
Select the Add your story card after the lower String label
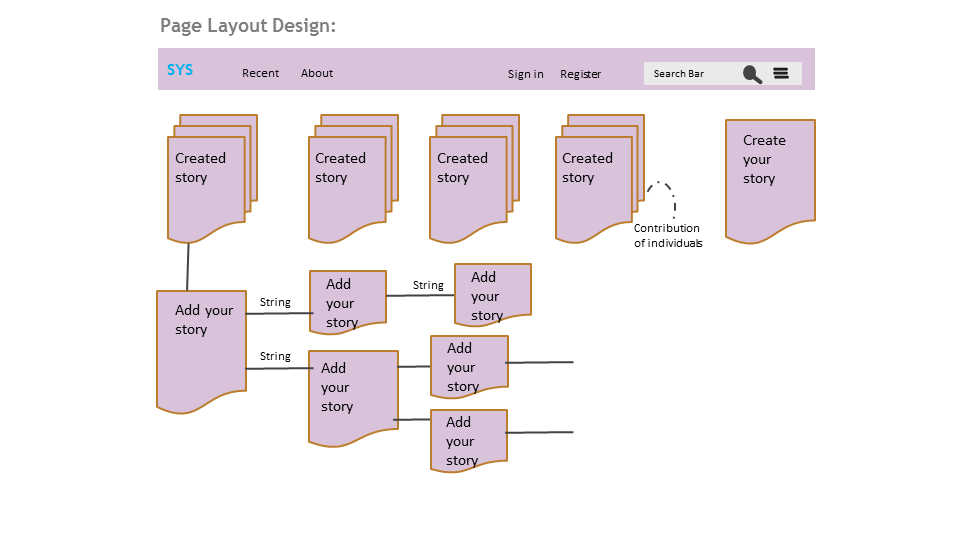[x=353, y=393]
